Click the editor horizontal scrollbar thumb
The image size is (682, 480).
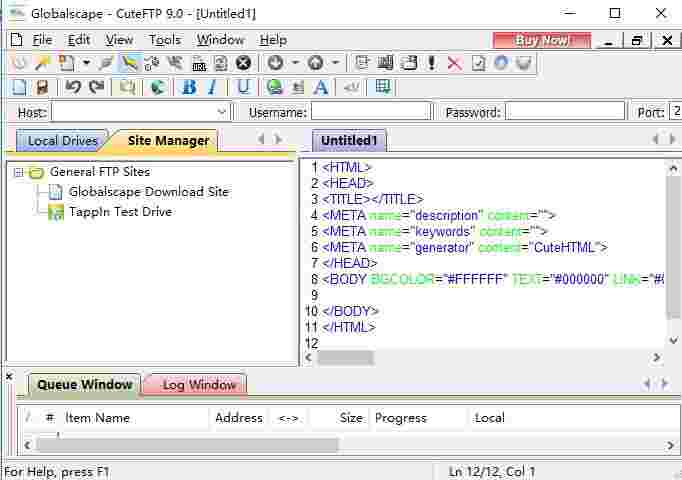point(345,357)
